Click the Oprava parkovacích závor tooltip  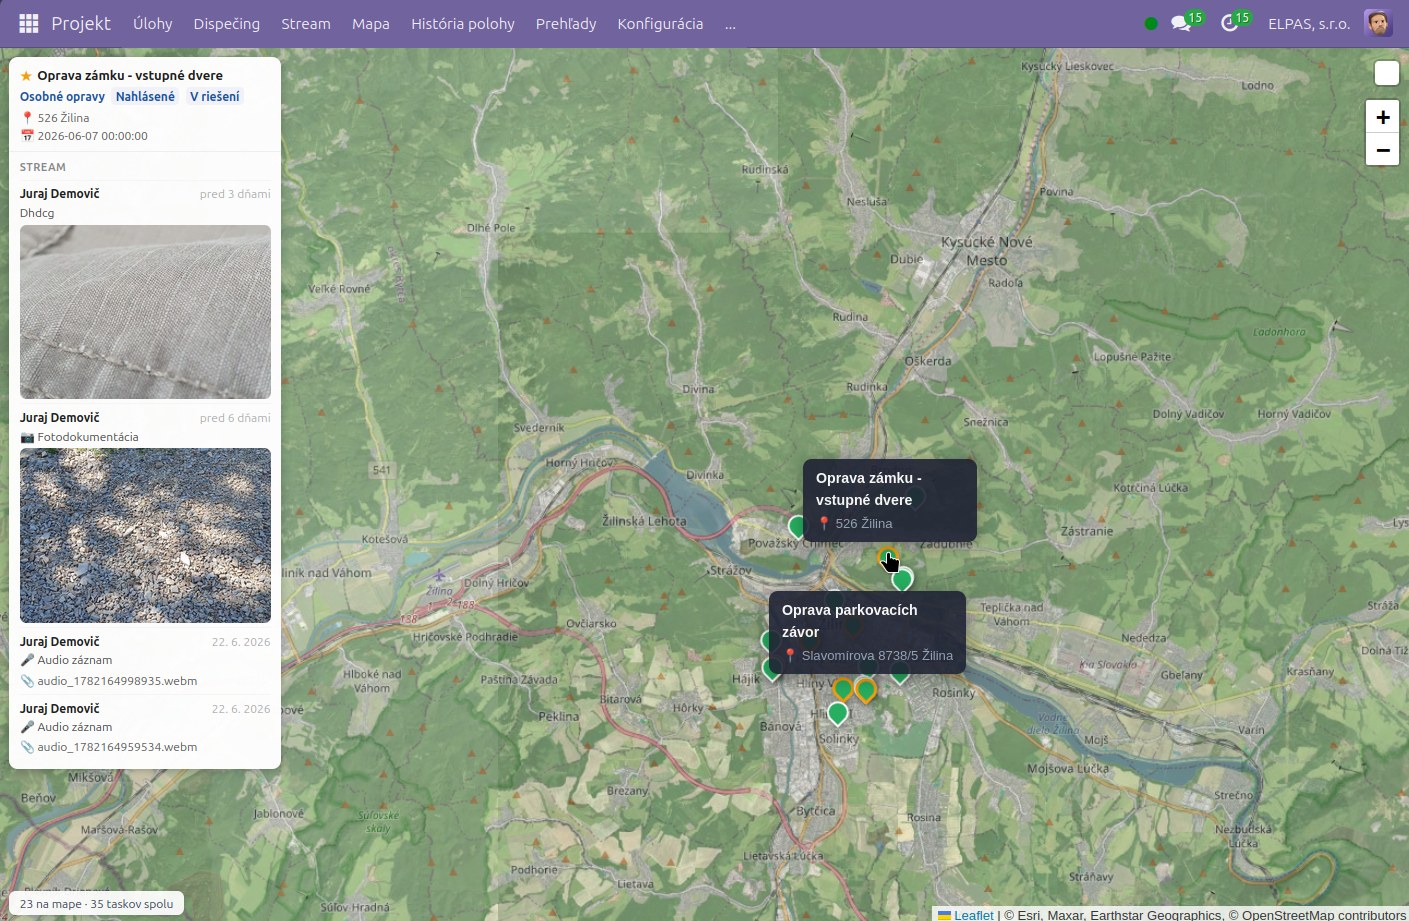(x=867, y=632)
